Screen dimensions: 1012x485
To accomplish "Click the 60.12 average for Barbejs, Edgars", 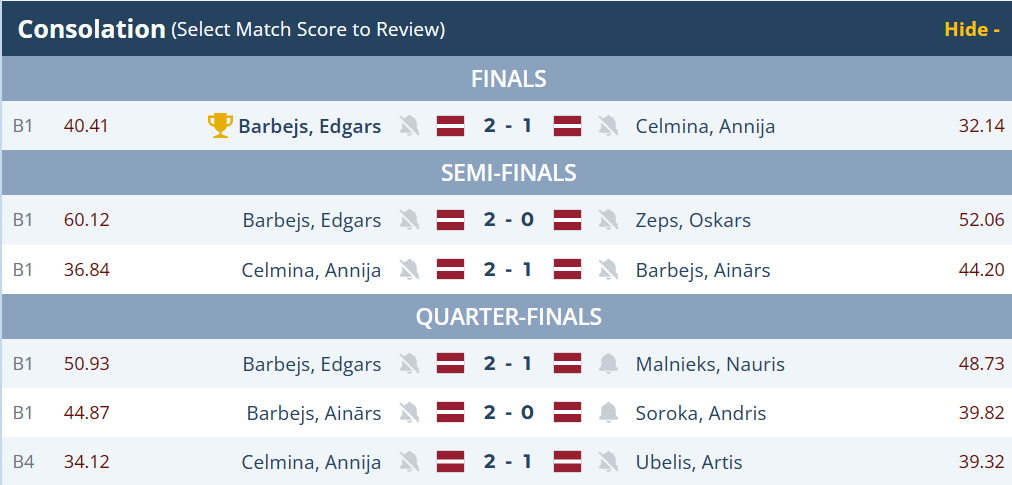I will click(x=86, y=220).
